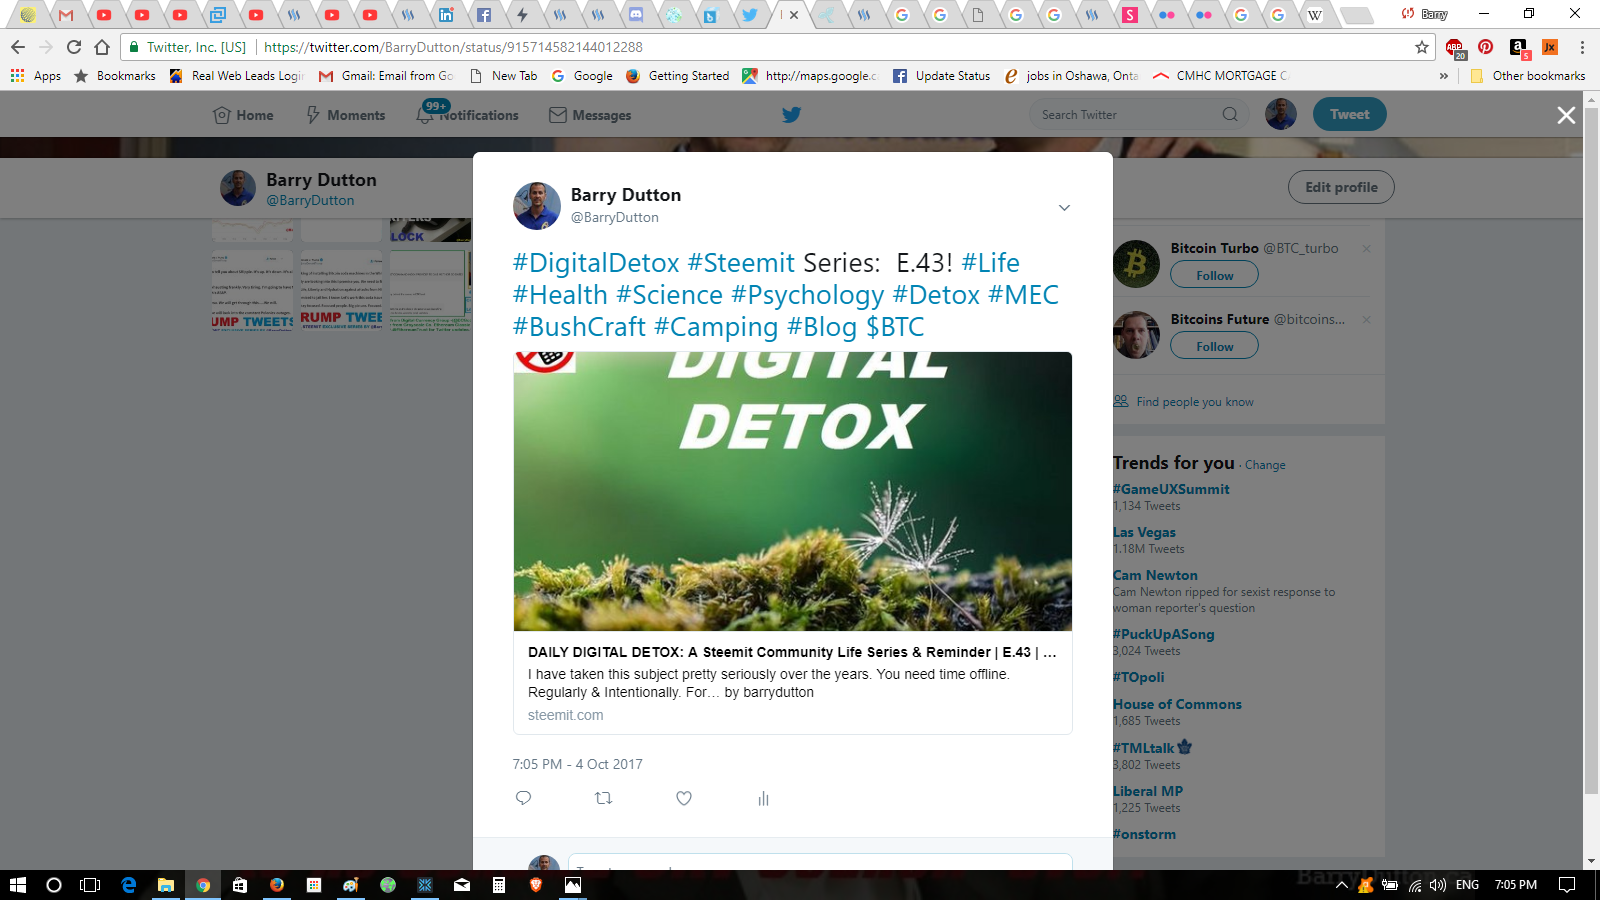Click Barry Dutton name in the tweet
The image size is (1600, 900).
pyautogui.click(x=625, y=195)
